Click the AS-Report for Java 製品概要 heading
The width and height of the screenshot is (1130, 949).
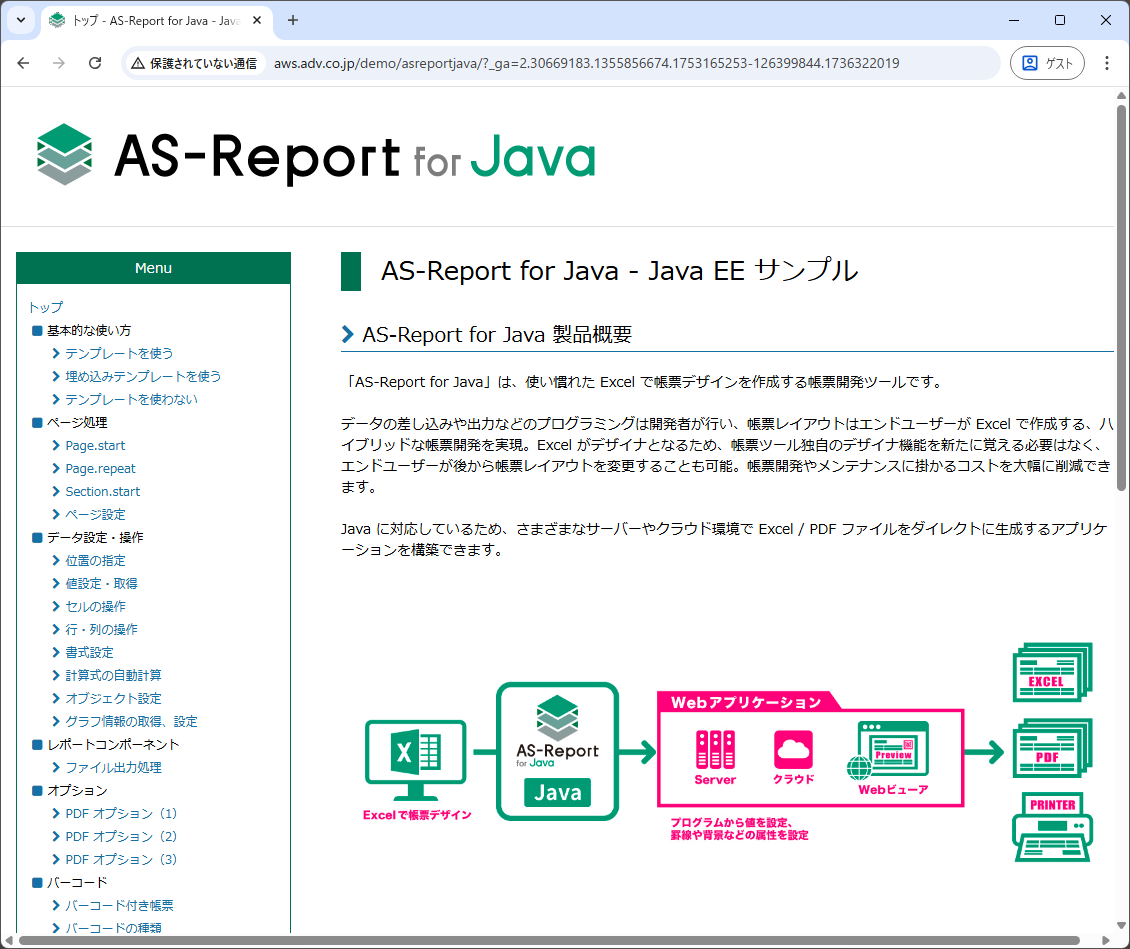pyautogui.click(x=497, y=334)
